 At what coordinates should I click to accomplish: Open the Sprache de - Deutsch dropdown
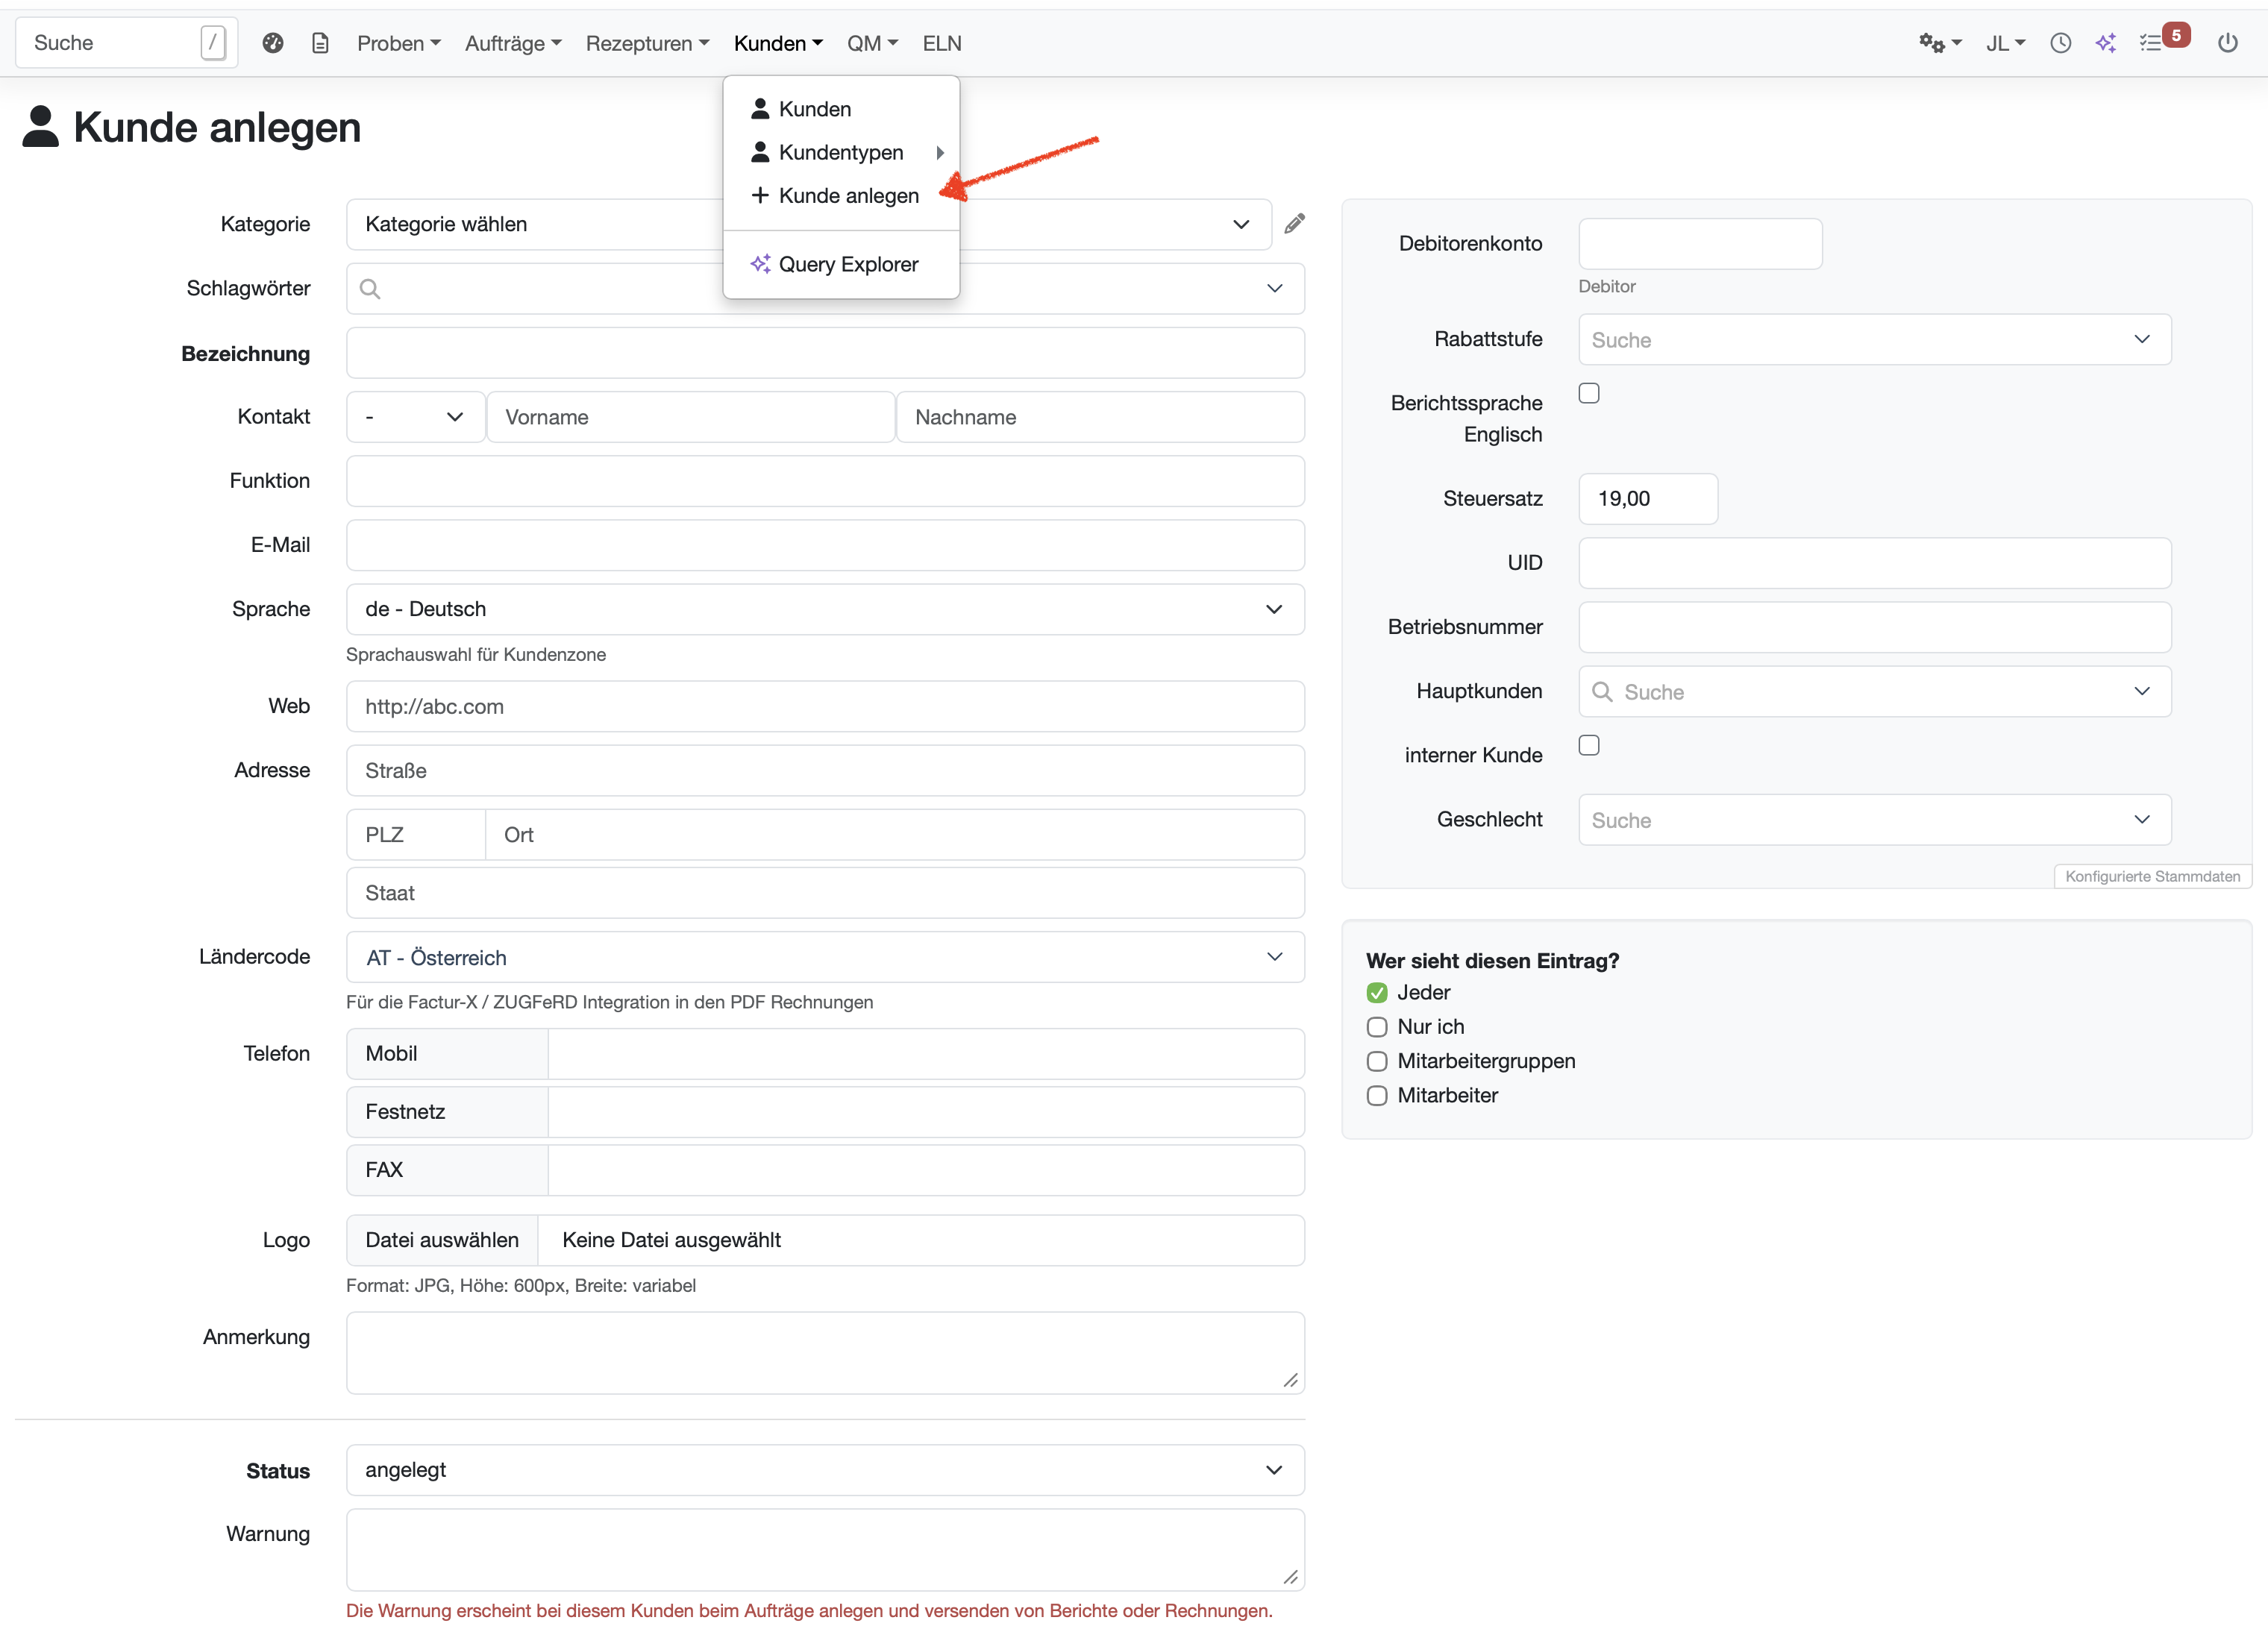pyautogui.click(x=825, y=609)
